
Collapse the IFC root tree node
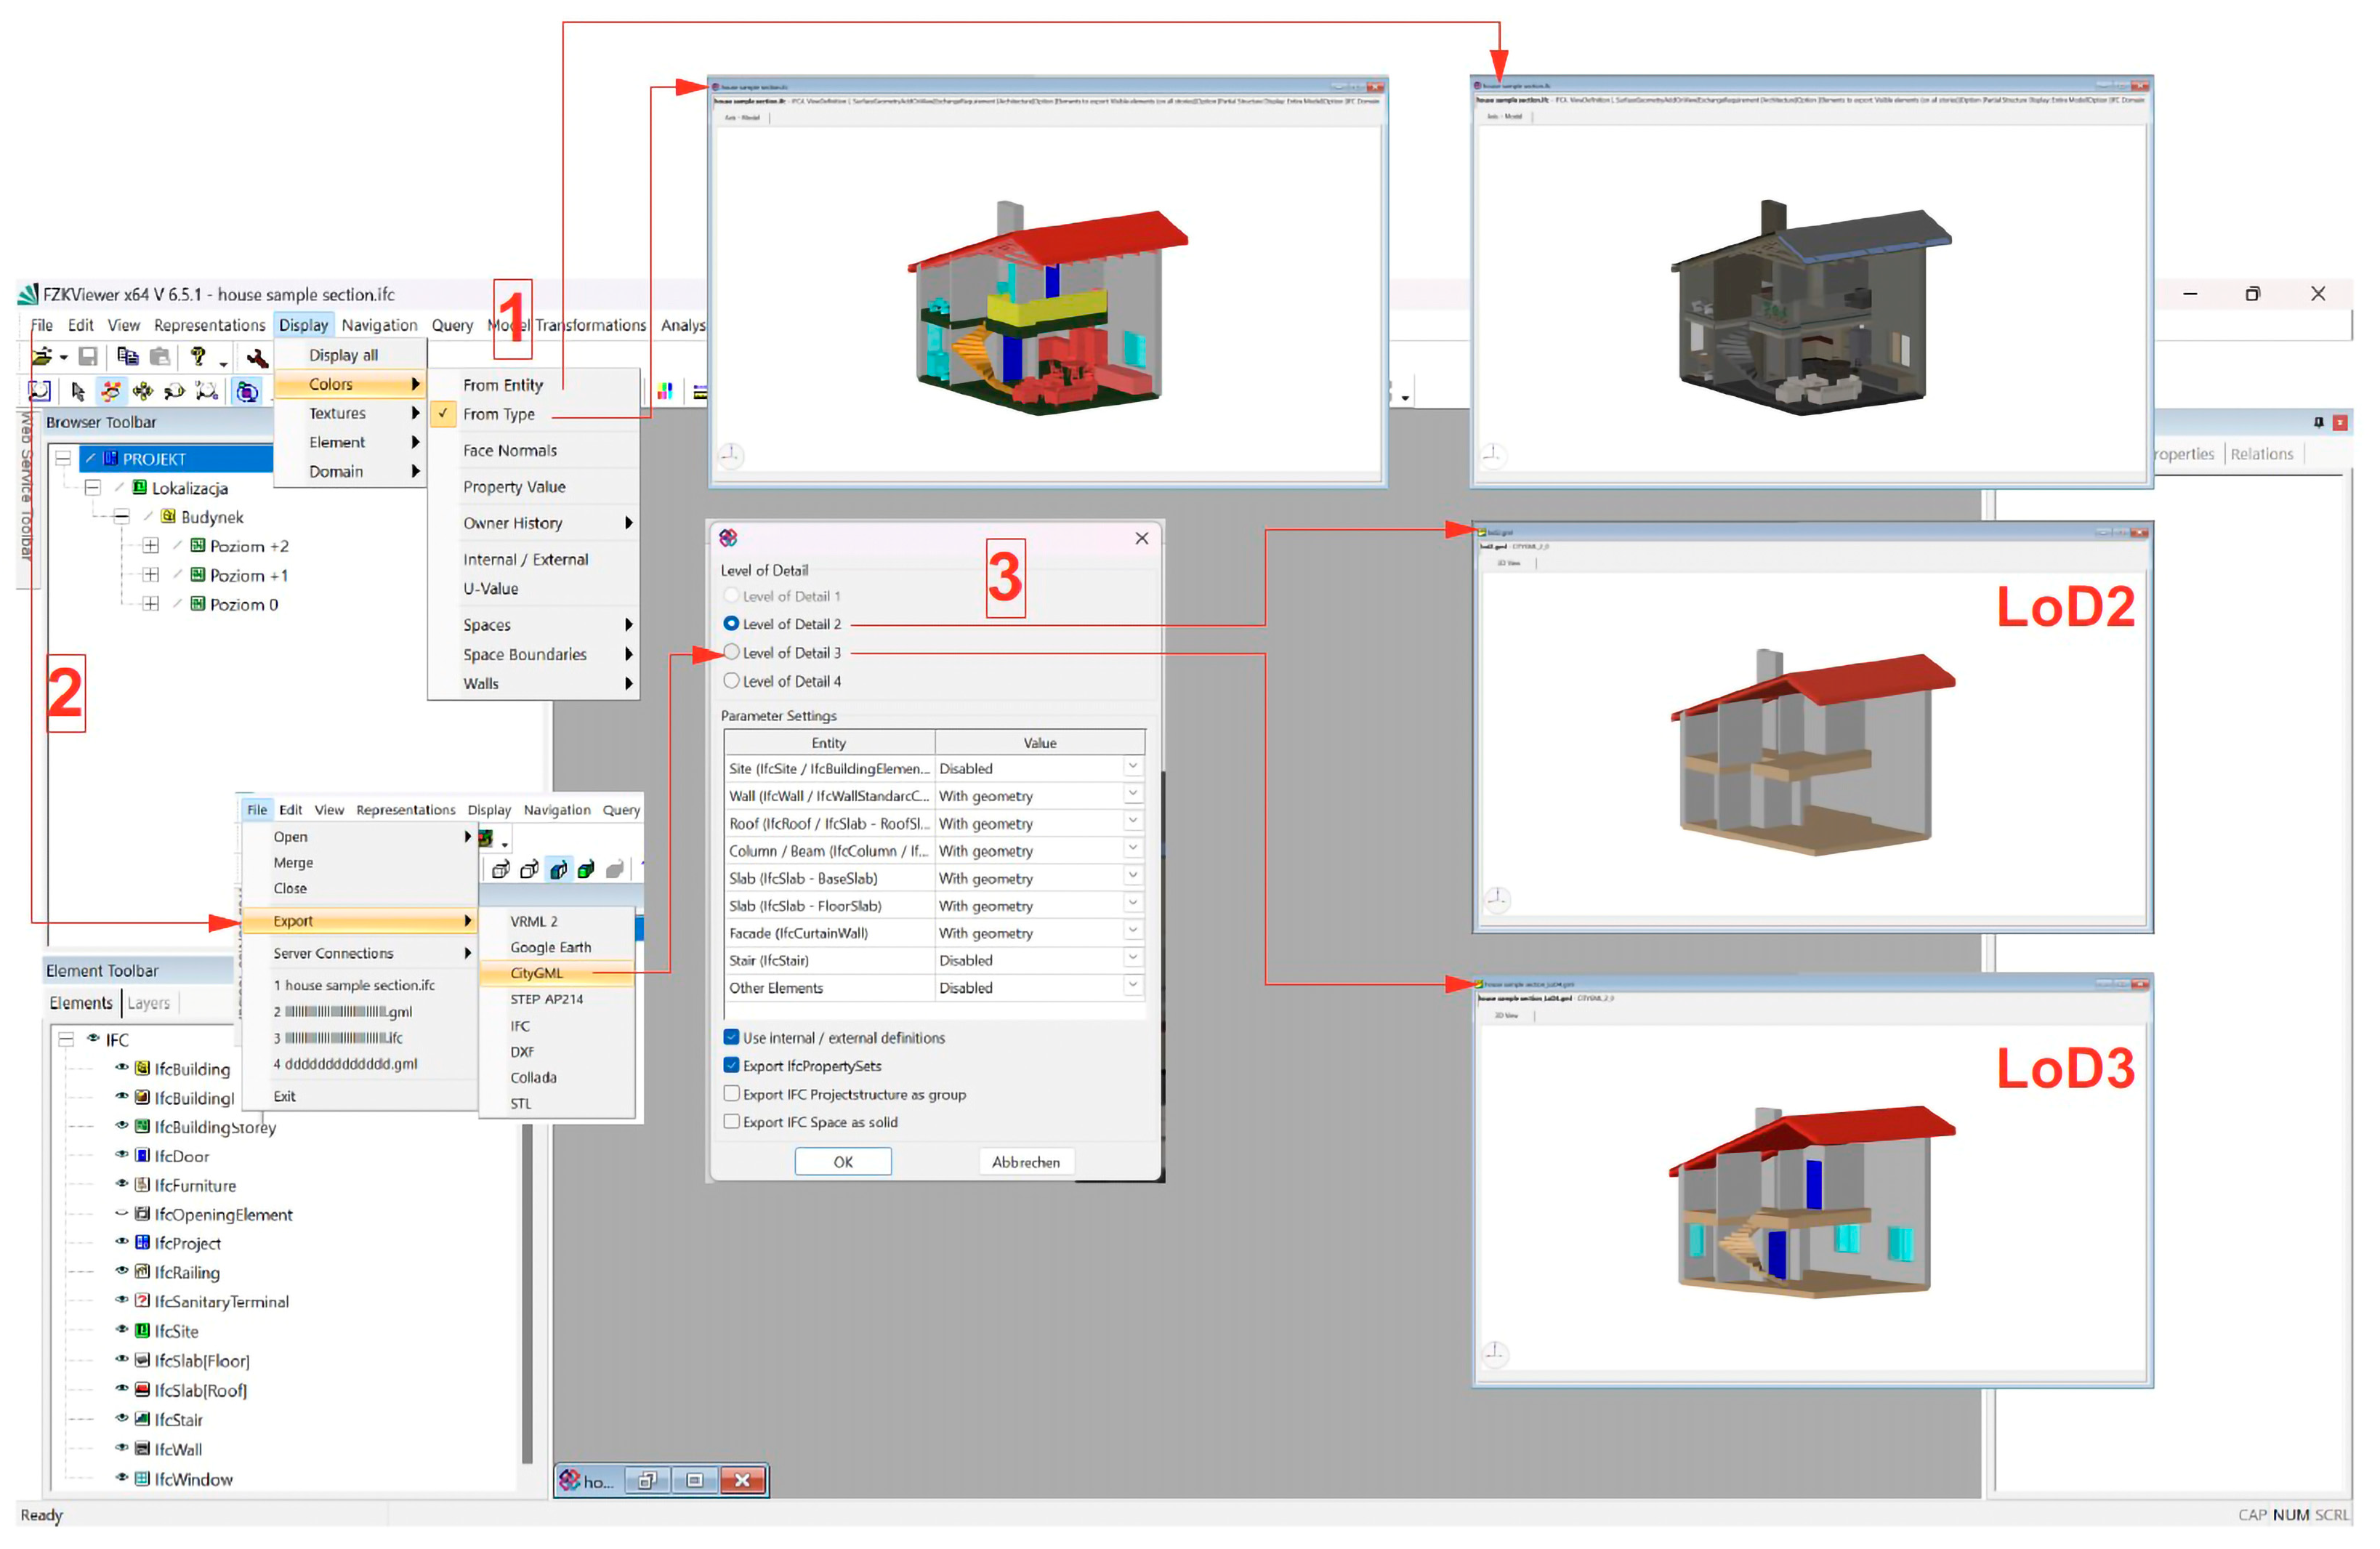[66, 1040]
